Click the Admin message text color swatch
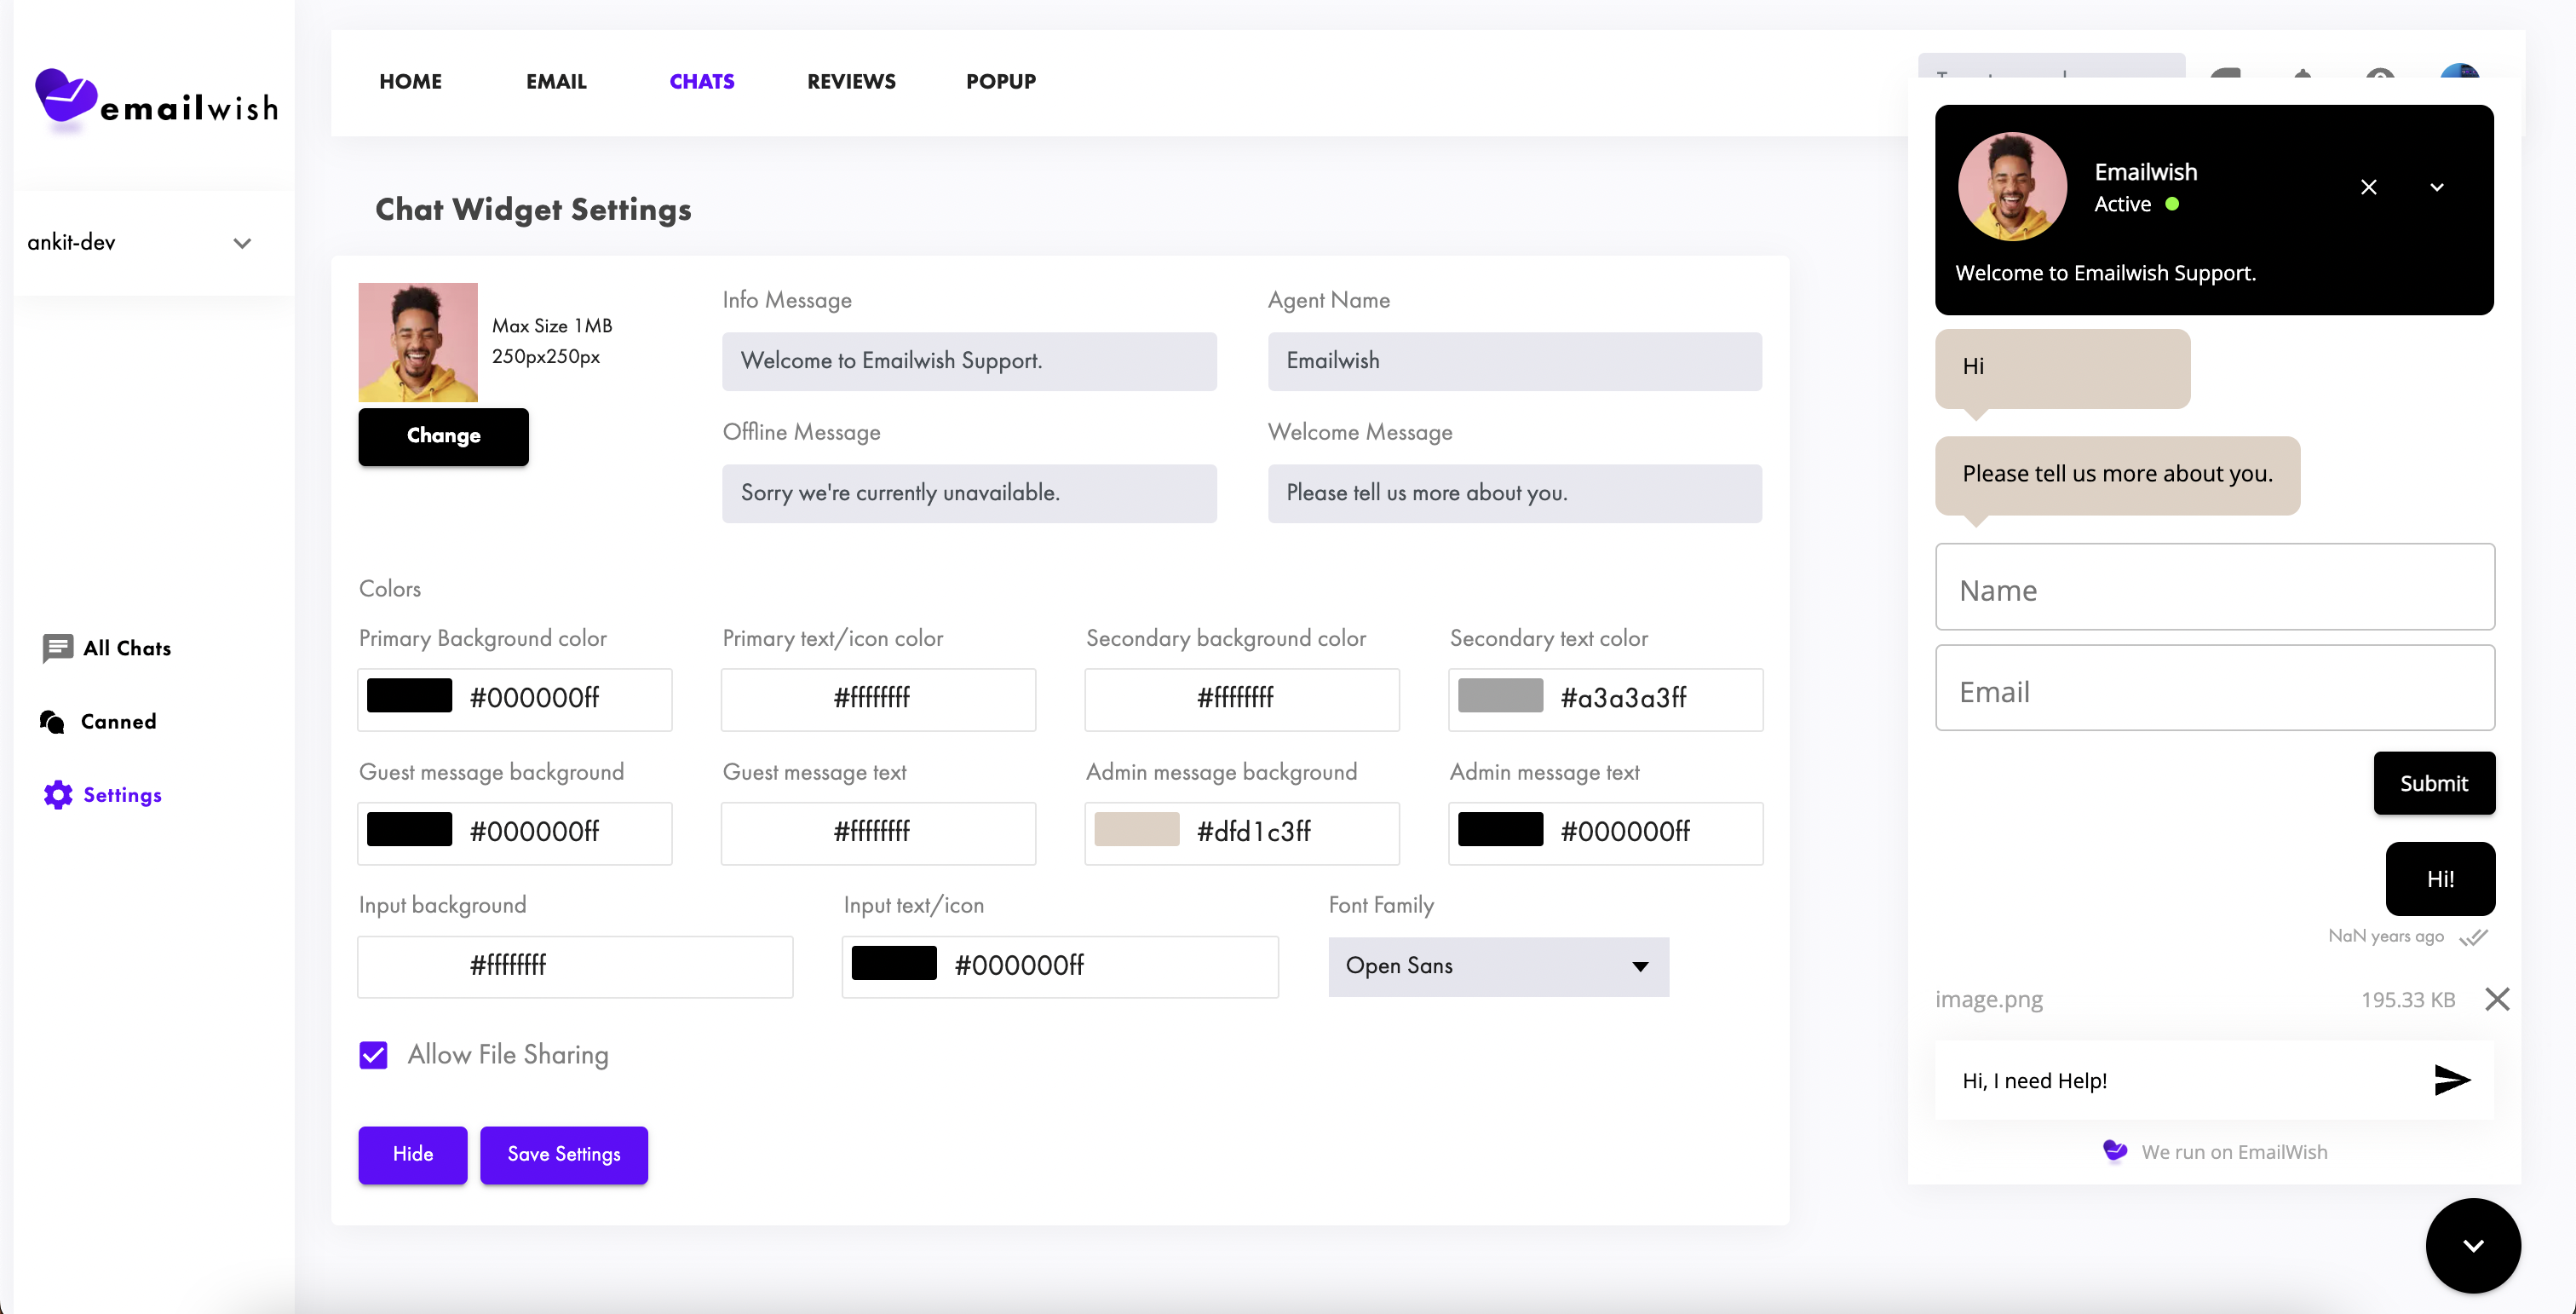Viewport: 2576px width, 1314px height. [x=1500, y=830]
